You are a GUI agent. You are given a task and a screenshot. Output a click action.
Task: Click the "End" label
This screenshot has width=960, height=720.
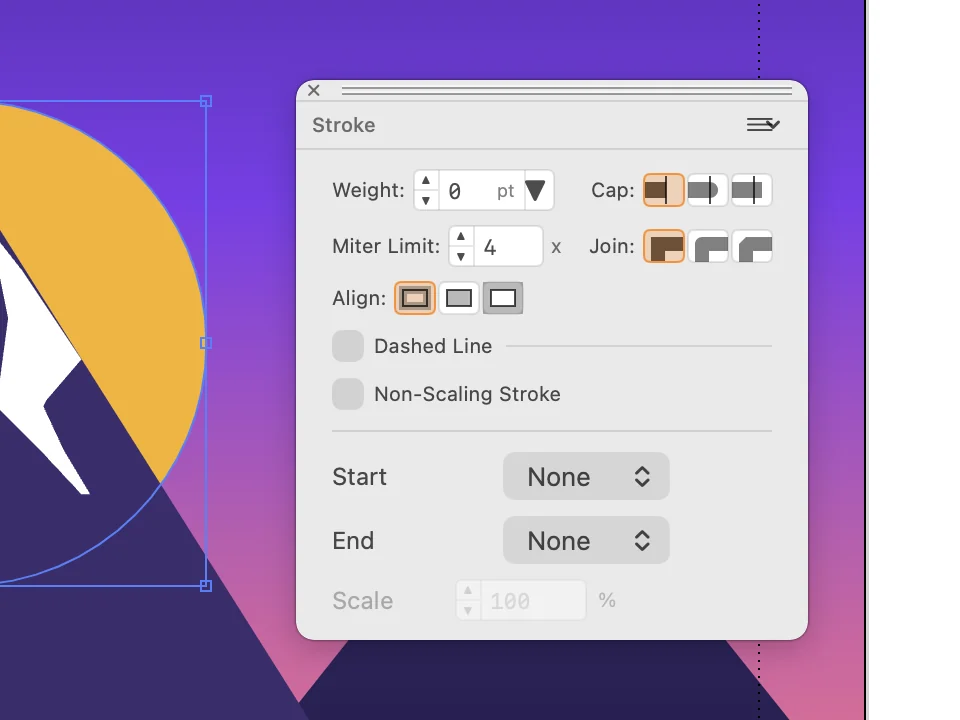click(353, 541)
